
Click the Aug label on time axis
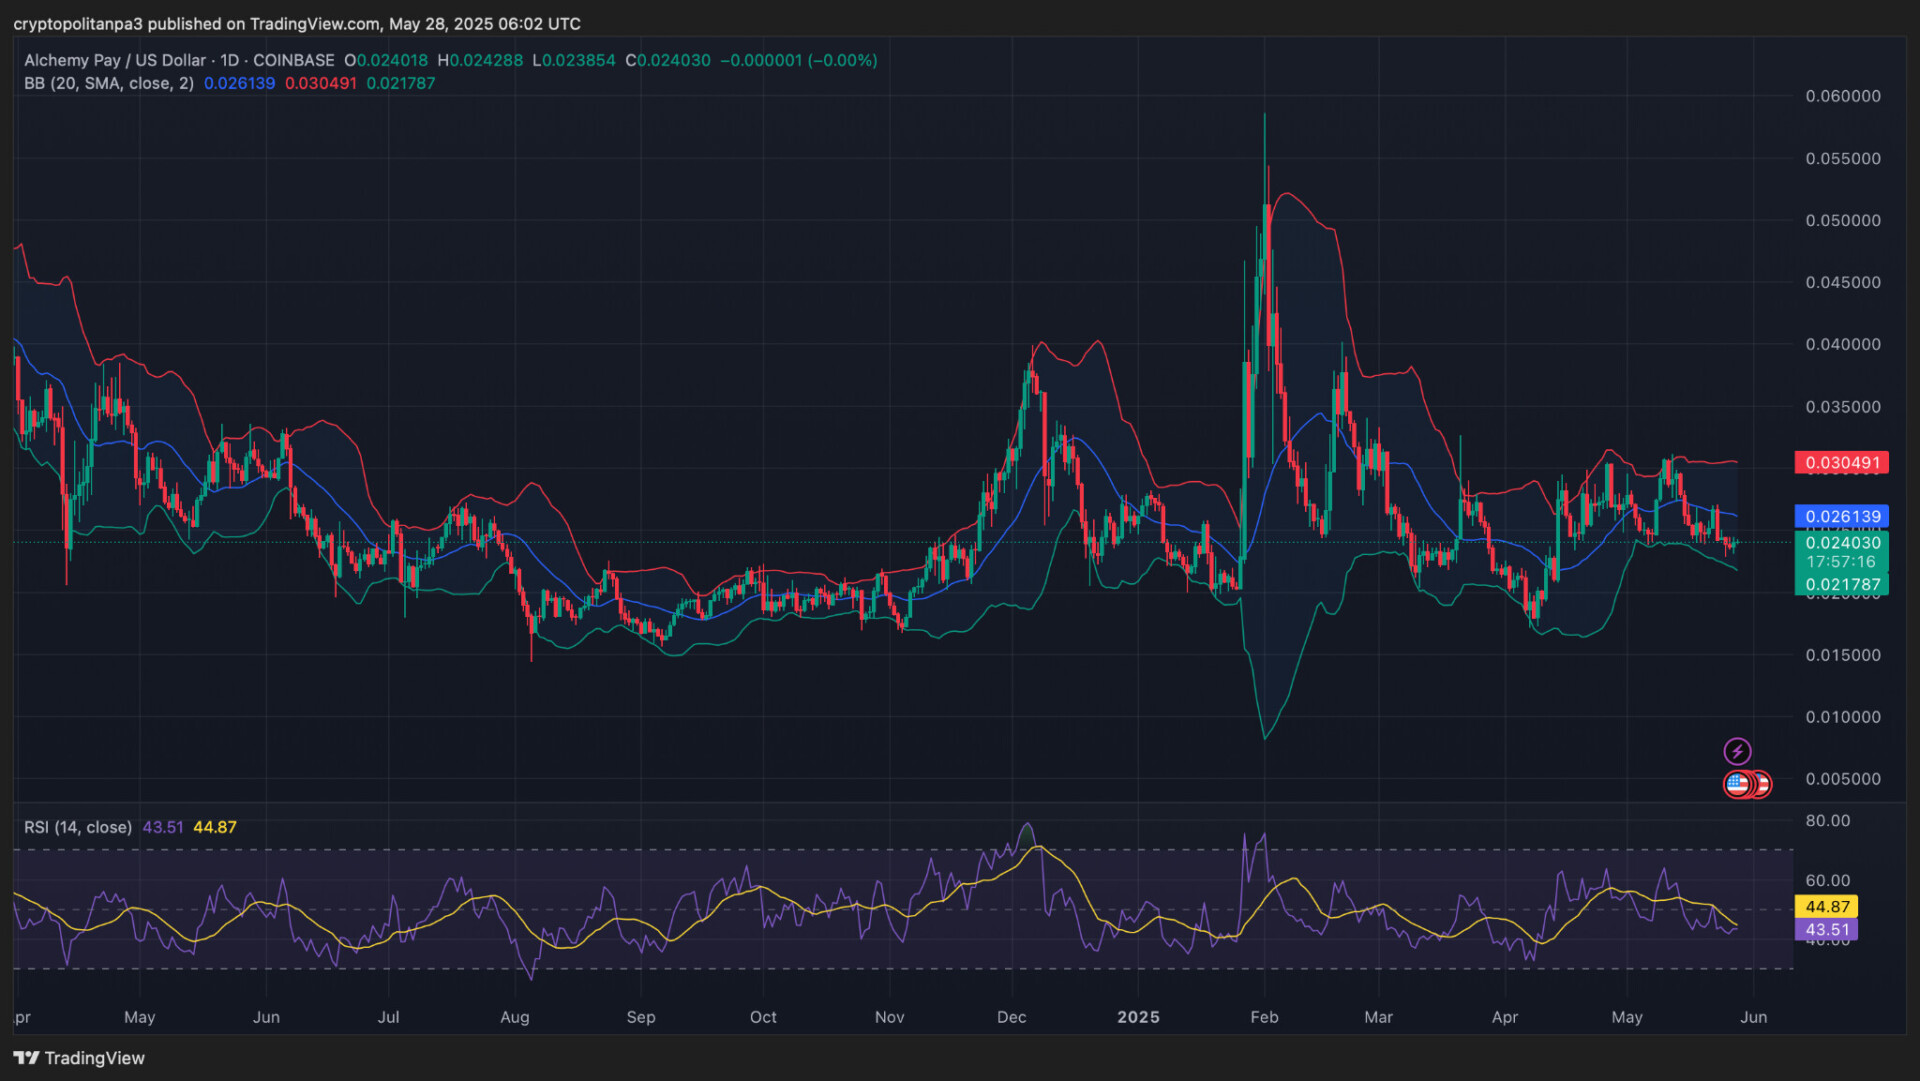click(x=514, y=1017)
